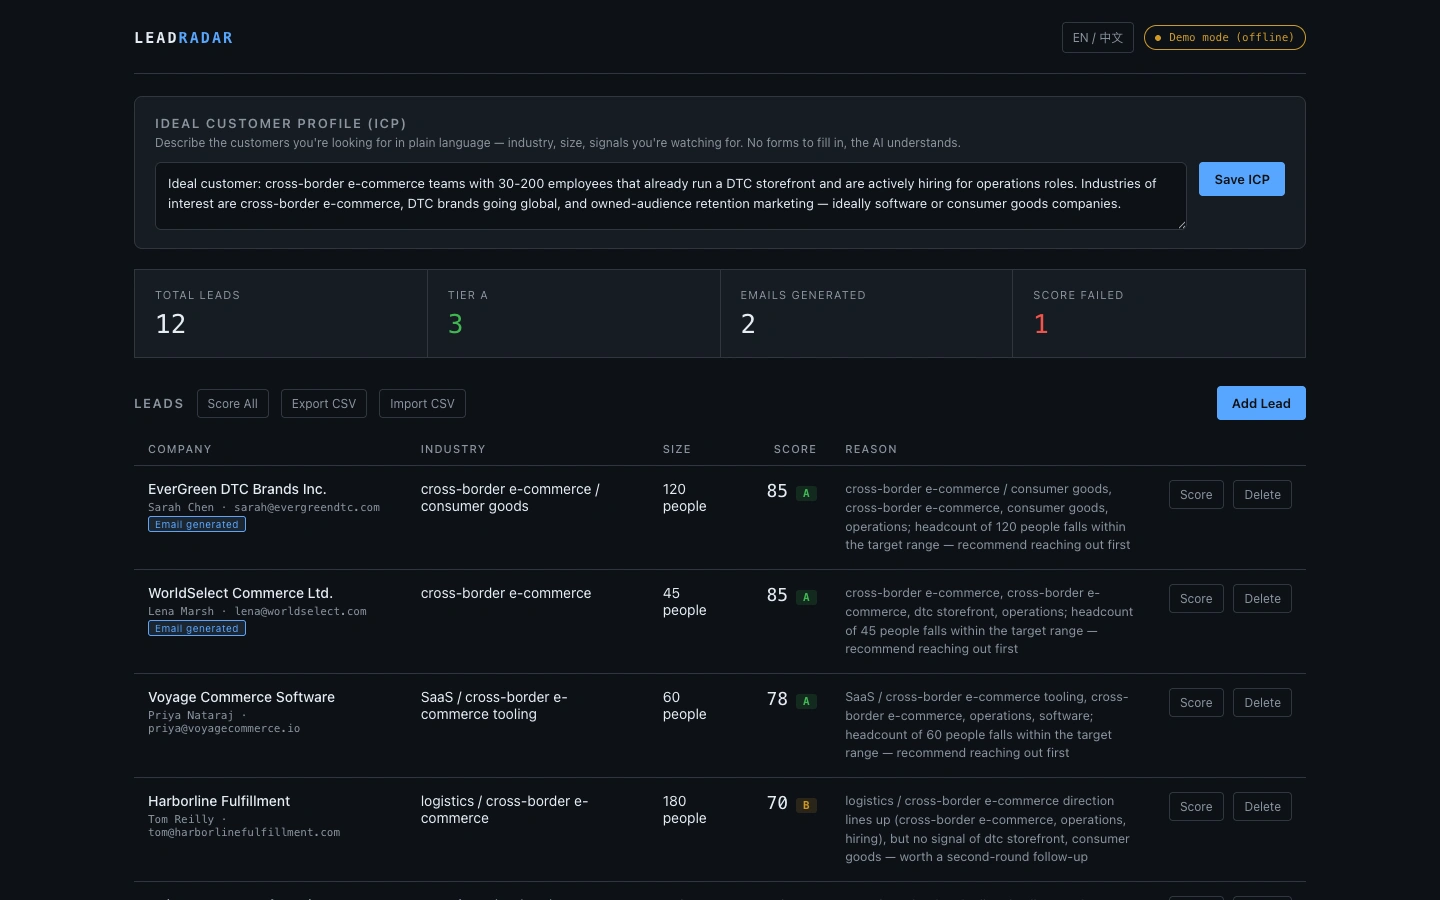Viewport: 1440px width, 900px height.
Task: Export leads as CSV
Action: tap(323, 404)
